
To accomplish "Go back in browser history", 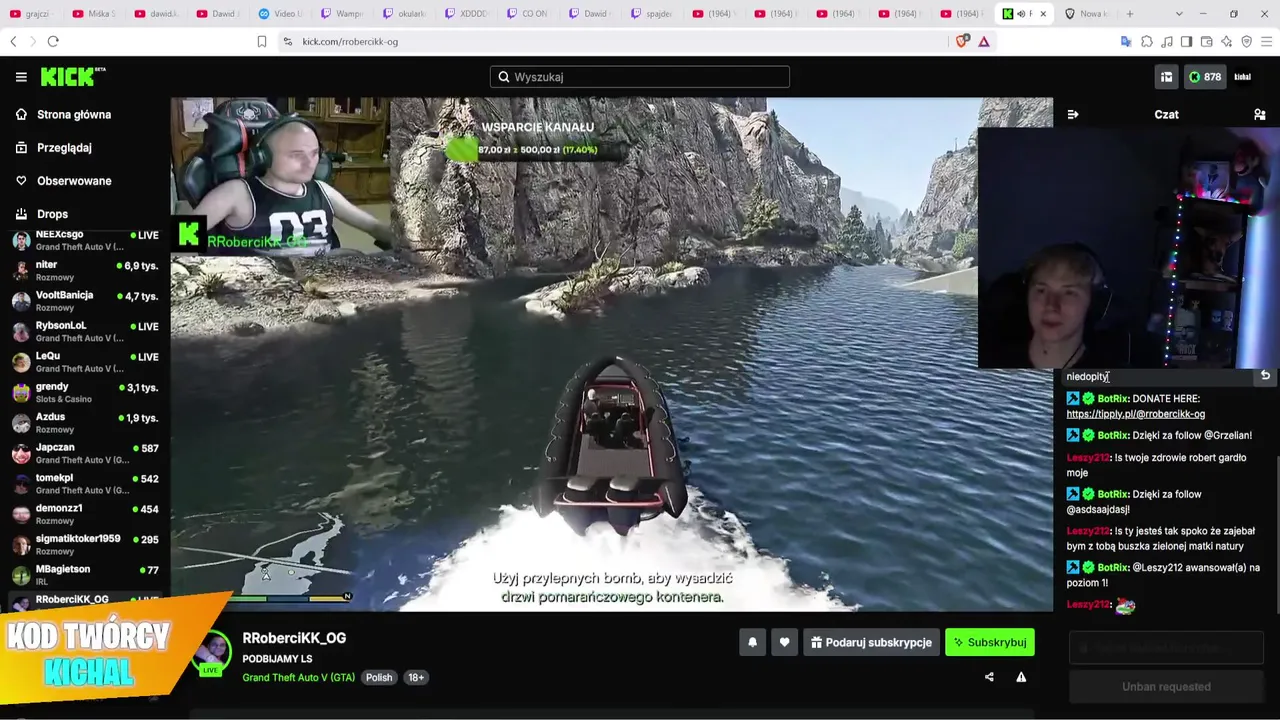I will click(13, 41).
